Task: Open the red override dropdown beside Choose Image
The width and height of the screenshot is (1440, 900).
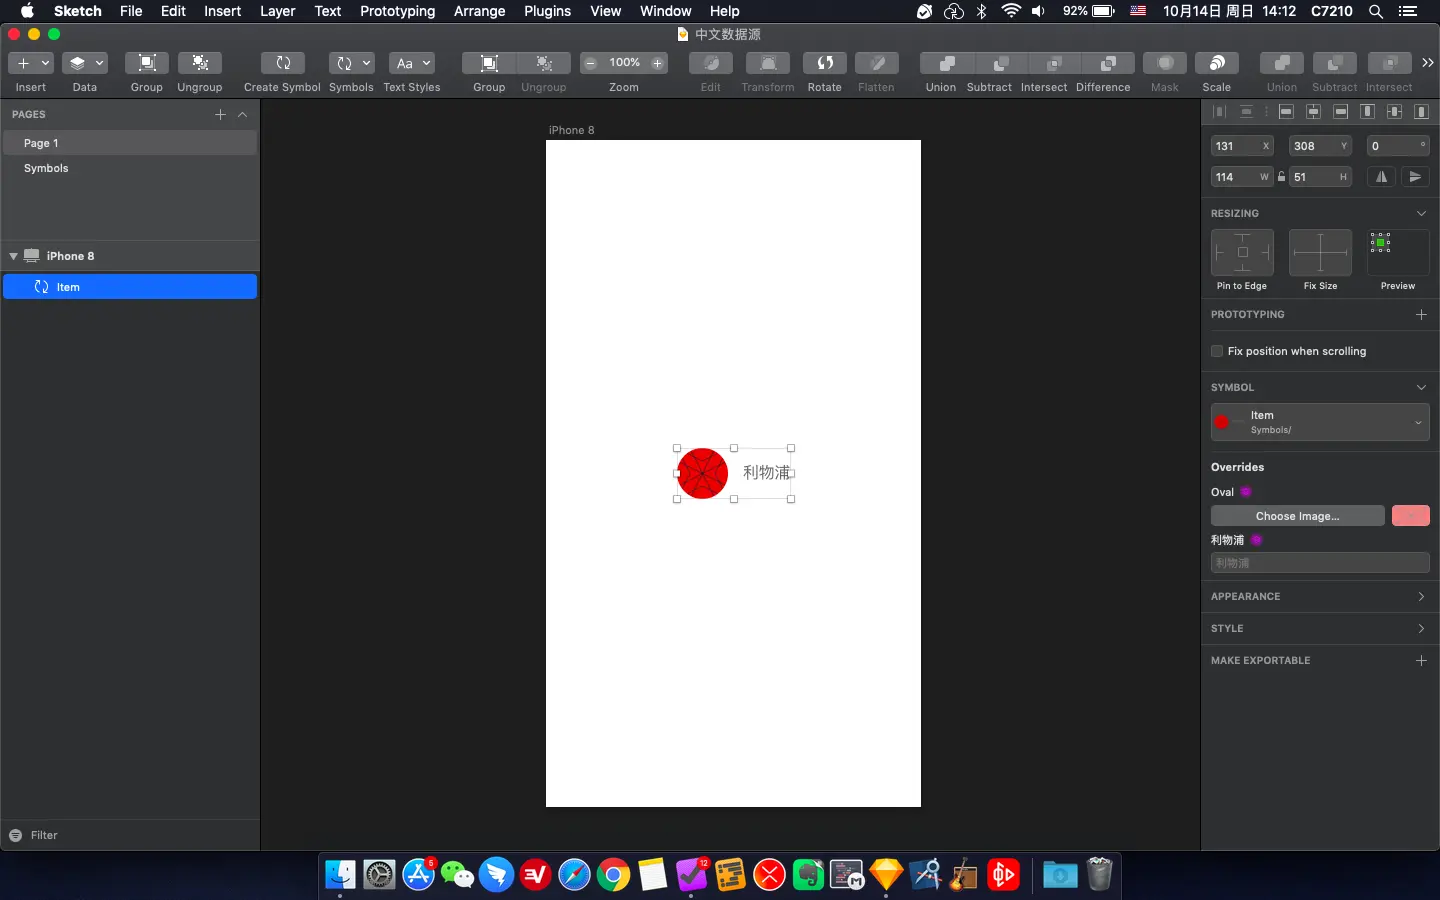Action: (1410, 516)
